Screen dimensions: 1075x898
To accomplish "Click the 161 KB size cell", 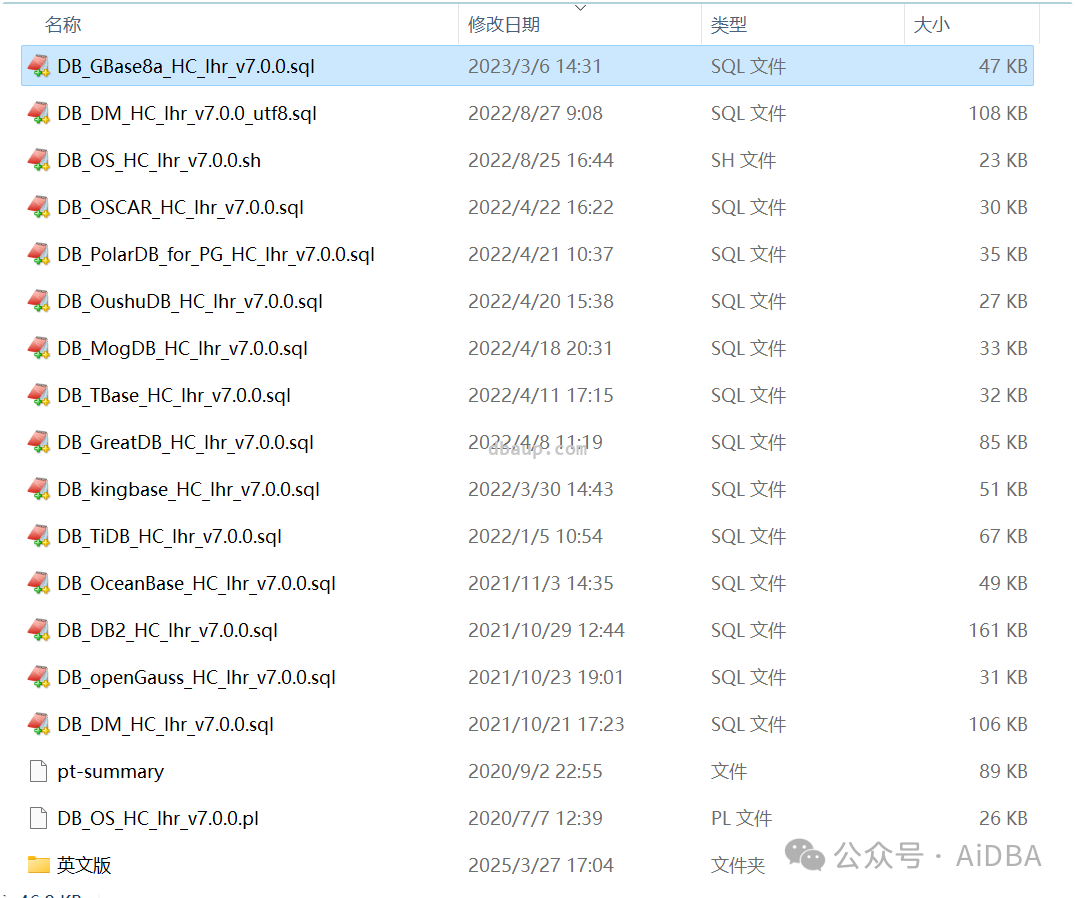I will click(998, 630).
